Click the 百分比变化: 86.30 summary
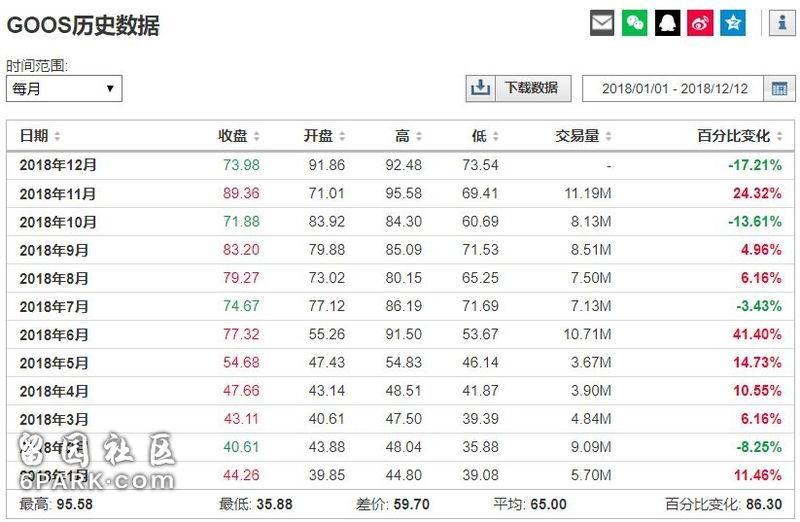Viewport: 800px width, 522px height. click(723, 504)
